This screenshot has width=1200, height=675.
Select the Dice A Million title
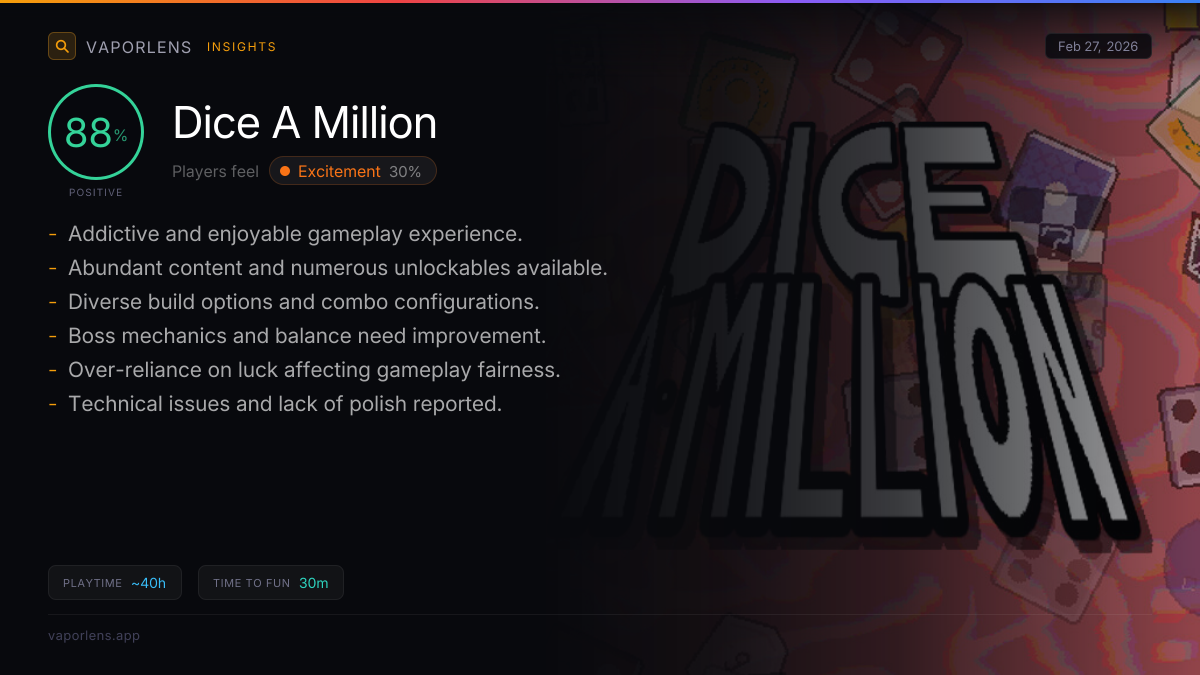point(305,123)
